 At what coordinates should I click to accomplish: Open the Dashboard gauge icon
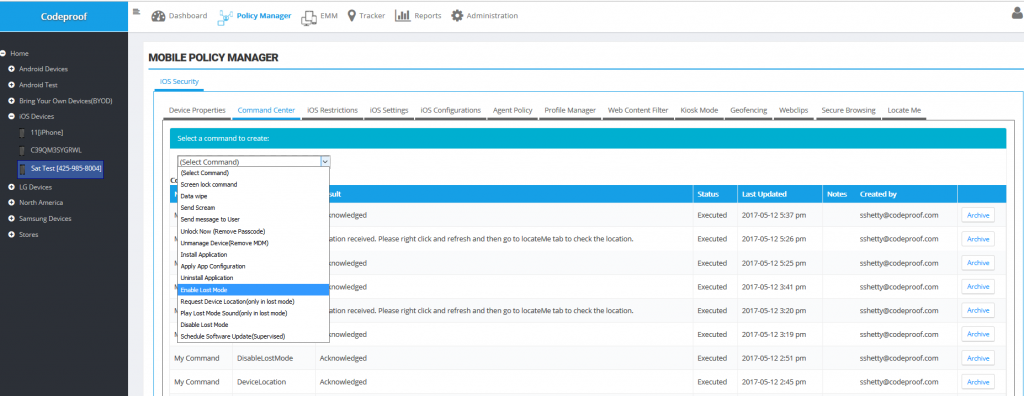(158, 16)
